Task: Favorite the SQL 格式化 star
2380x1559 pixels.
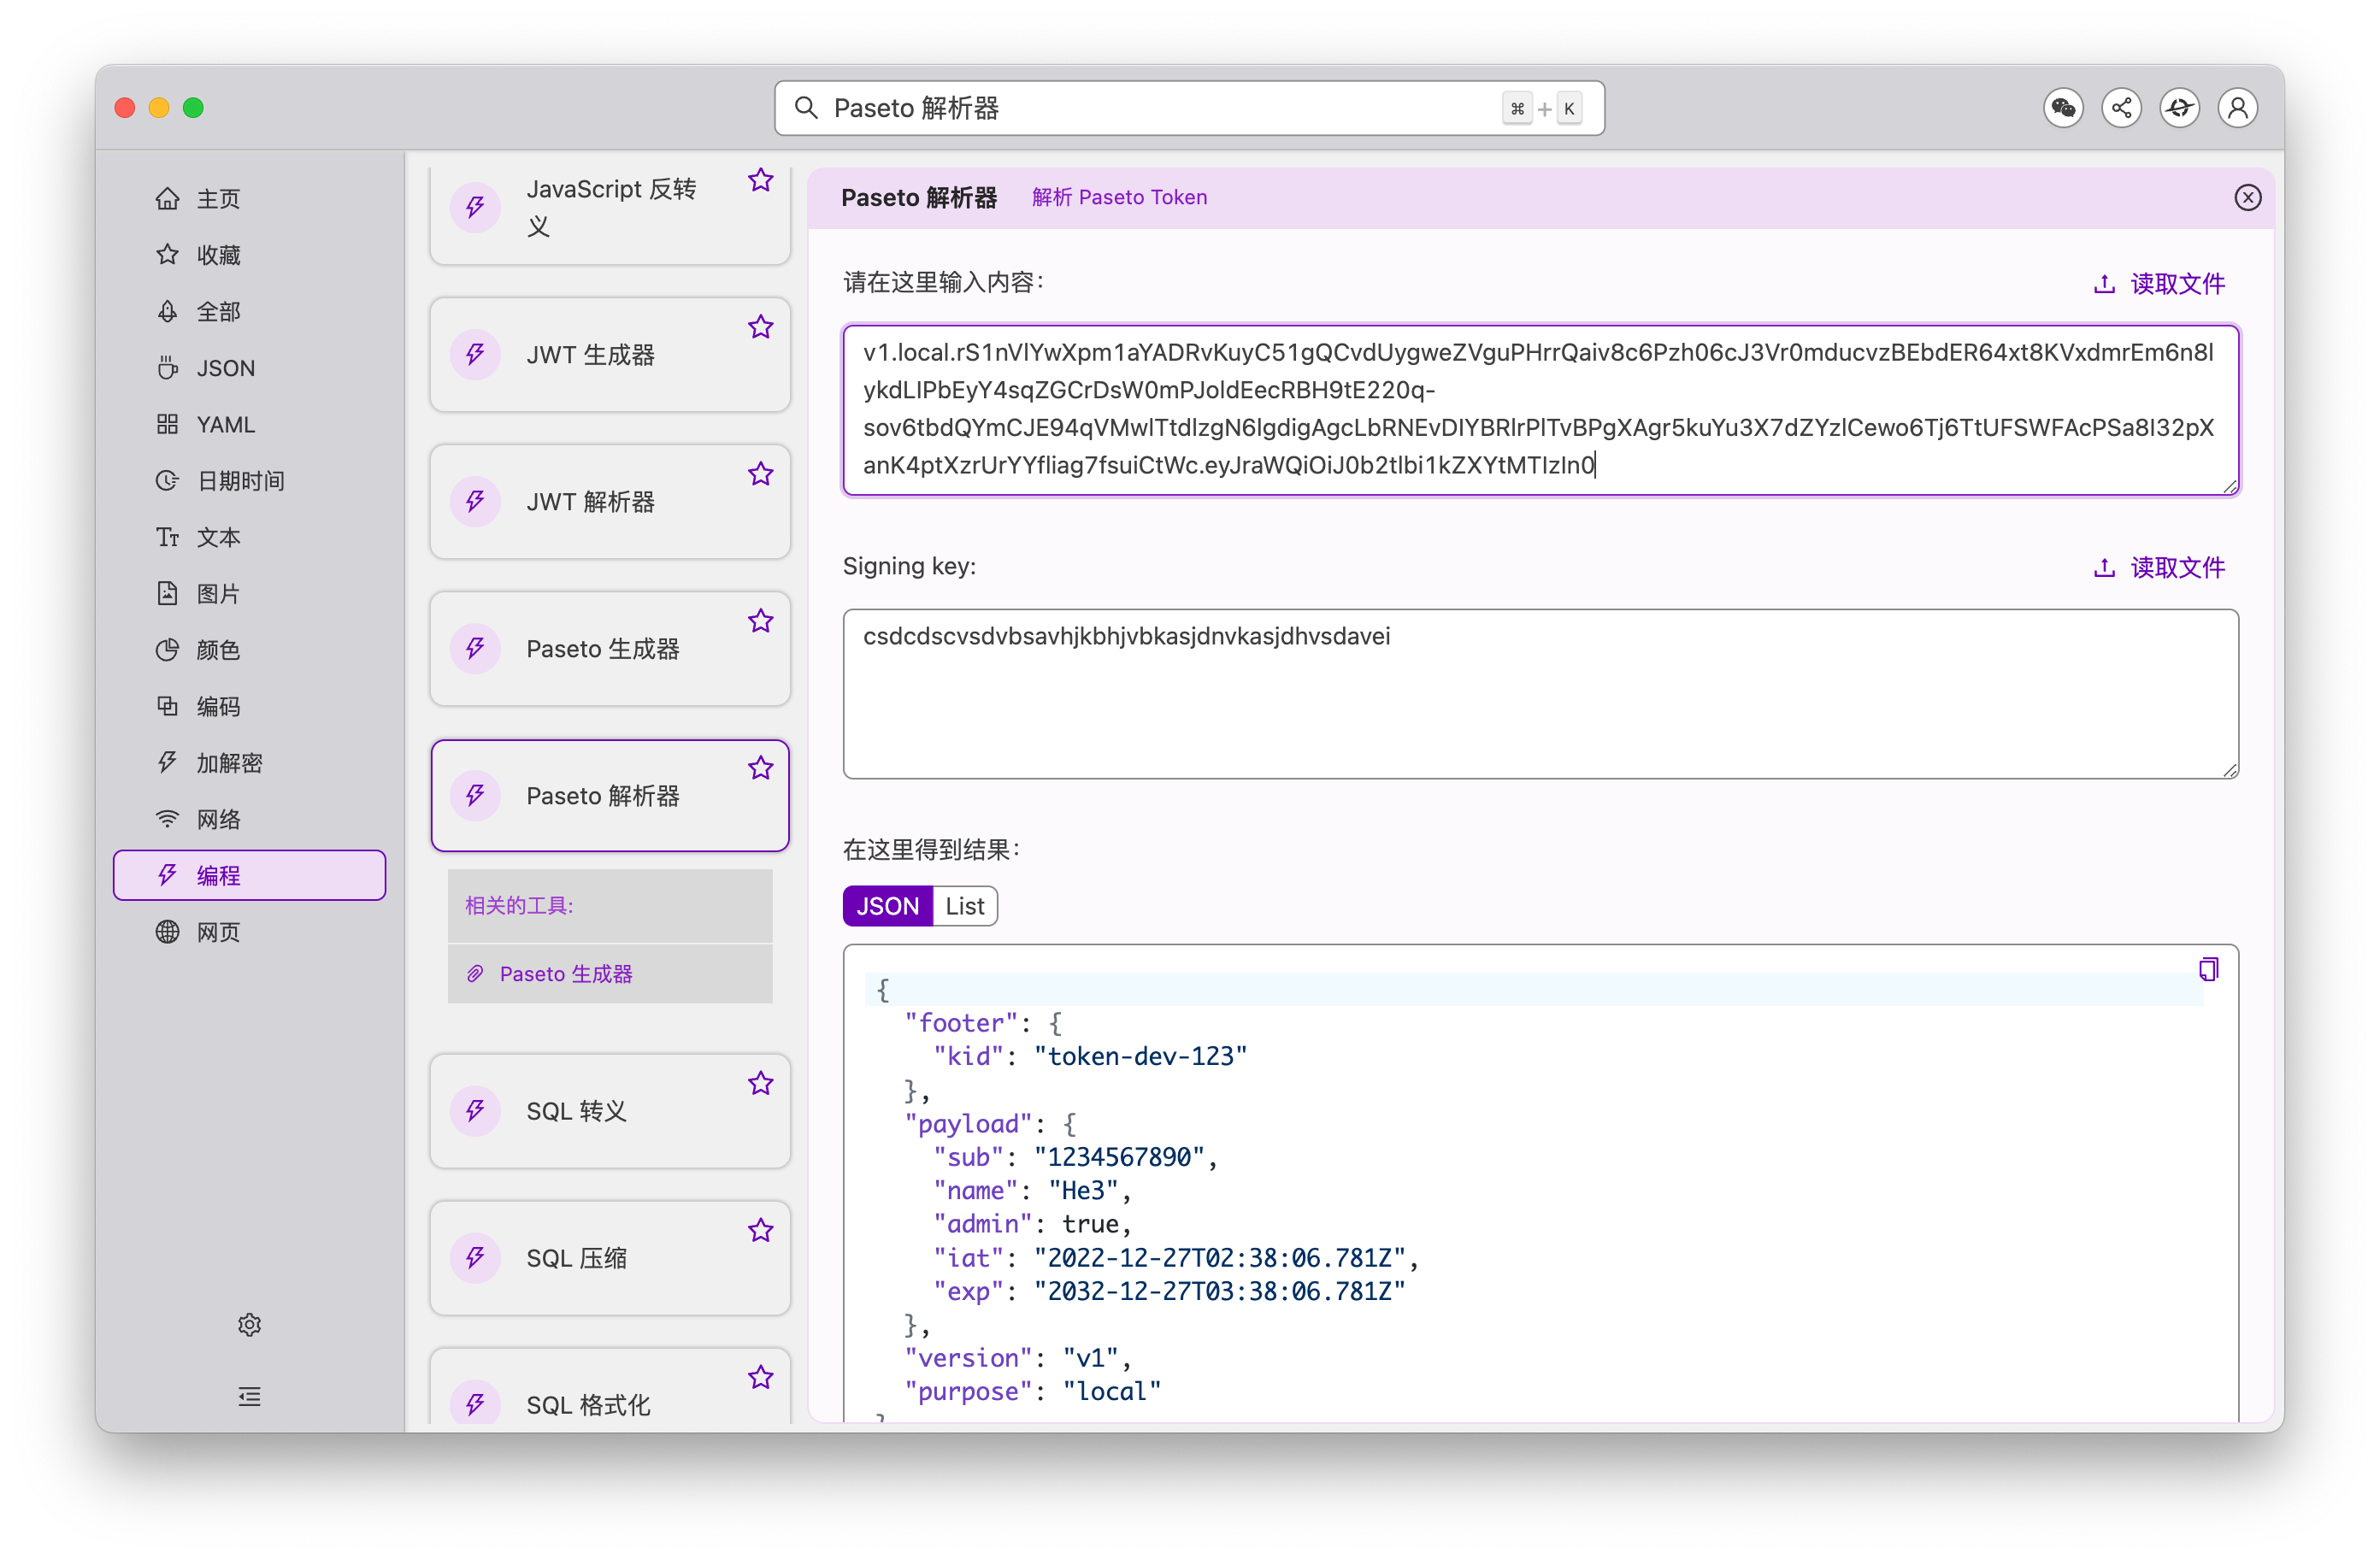Action: click(761, 1377)
